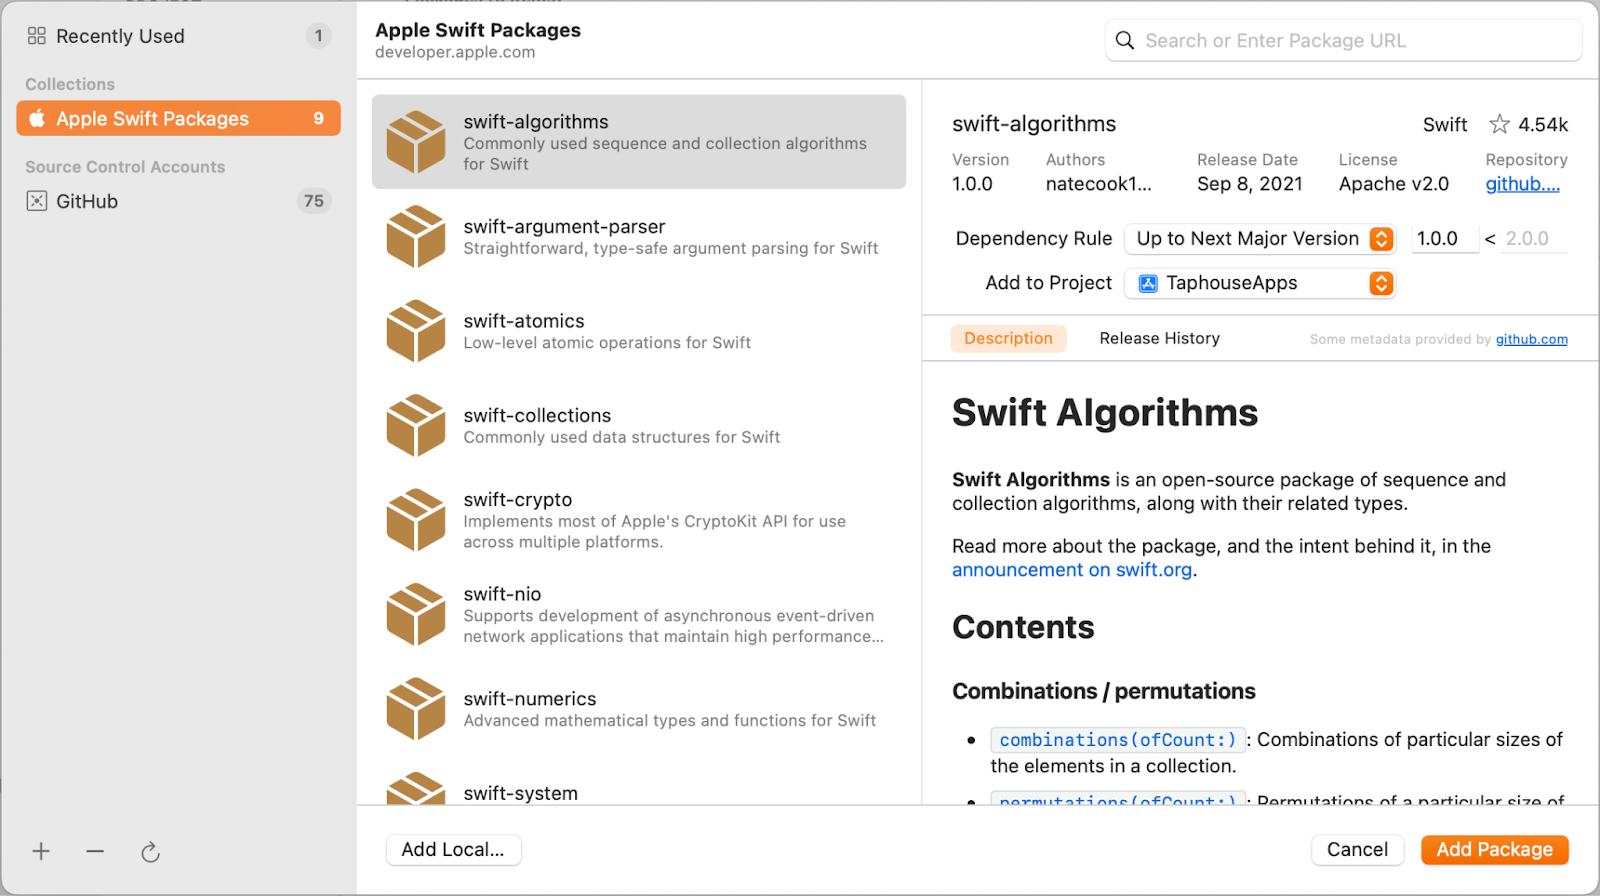Select GitHub source control account
Image resolution: width=1600 pixels, height=896 pixels.
(x=178, y=201)
